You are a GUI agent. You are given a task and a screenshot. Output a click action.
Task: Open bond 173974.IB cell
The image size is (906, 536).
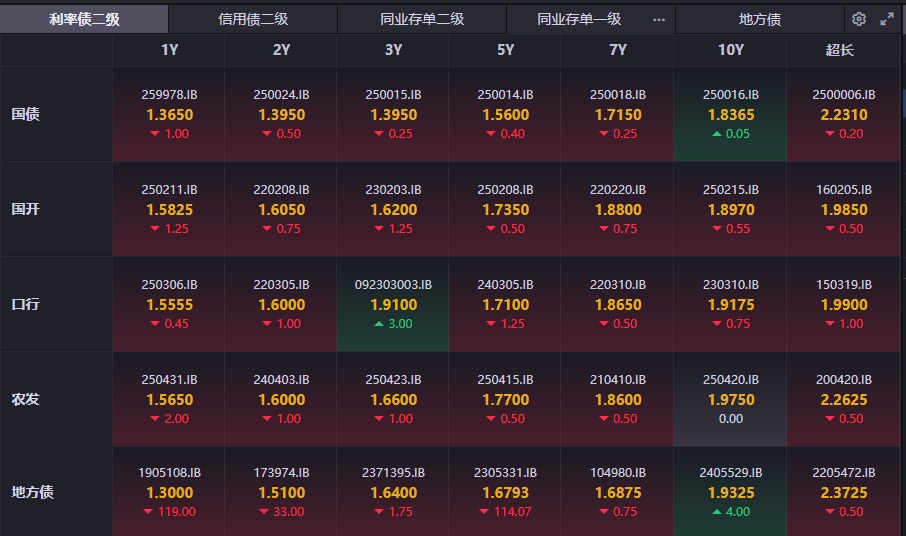281,492
